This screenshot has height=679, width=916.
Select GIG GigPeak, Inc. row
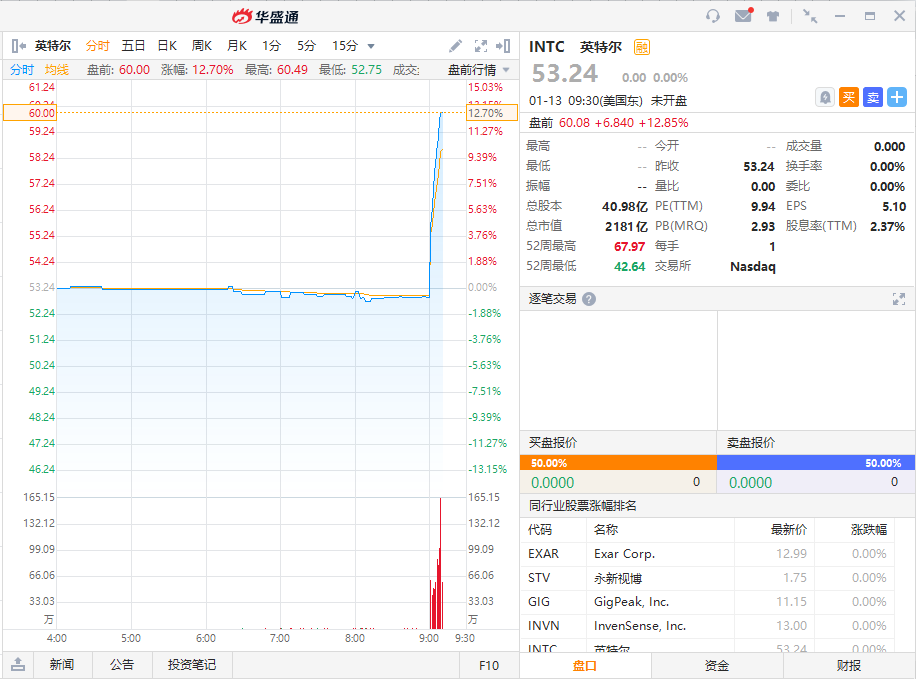(x=707, y=602)
